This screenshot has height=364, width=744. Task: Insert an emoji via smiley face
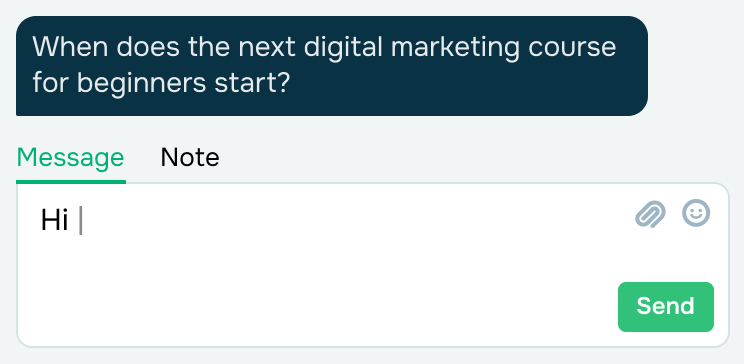(x=696, y=213)
